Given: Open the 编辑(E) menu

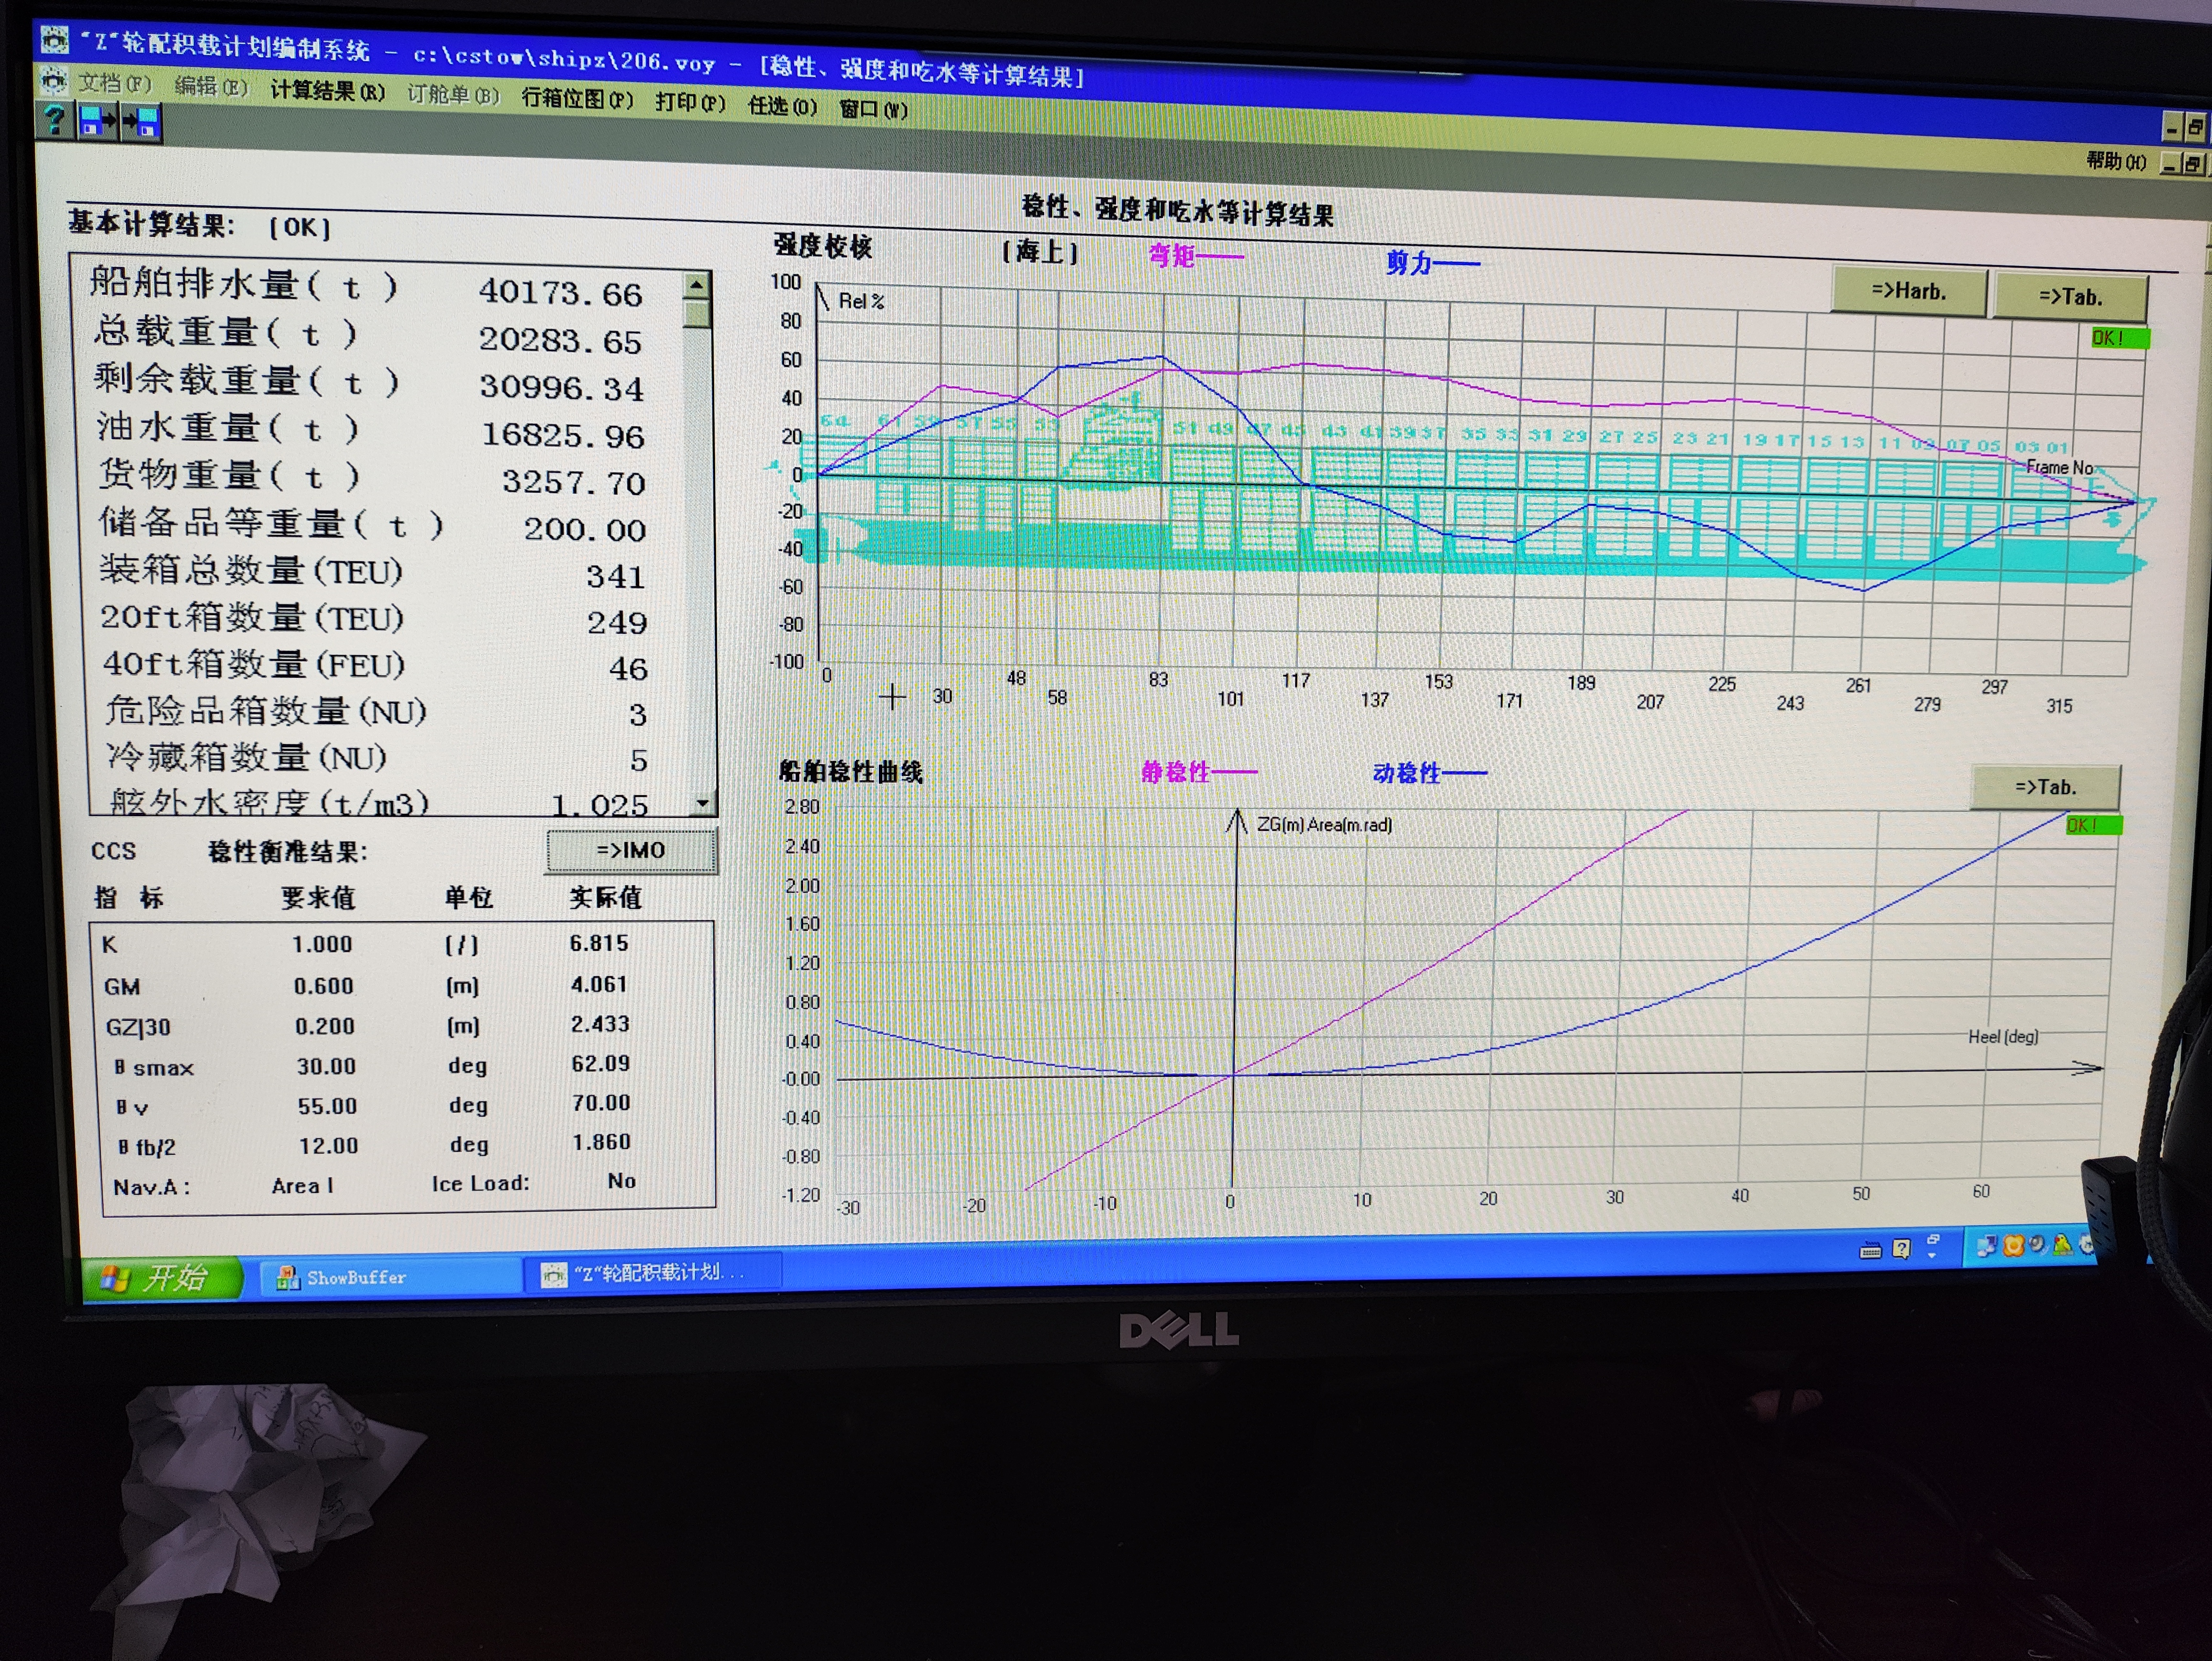Looking at the screenshot, I should coord(211,87).
